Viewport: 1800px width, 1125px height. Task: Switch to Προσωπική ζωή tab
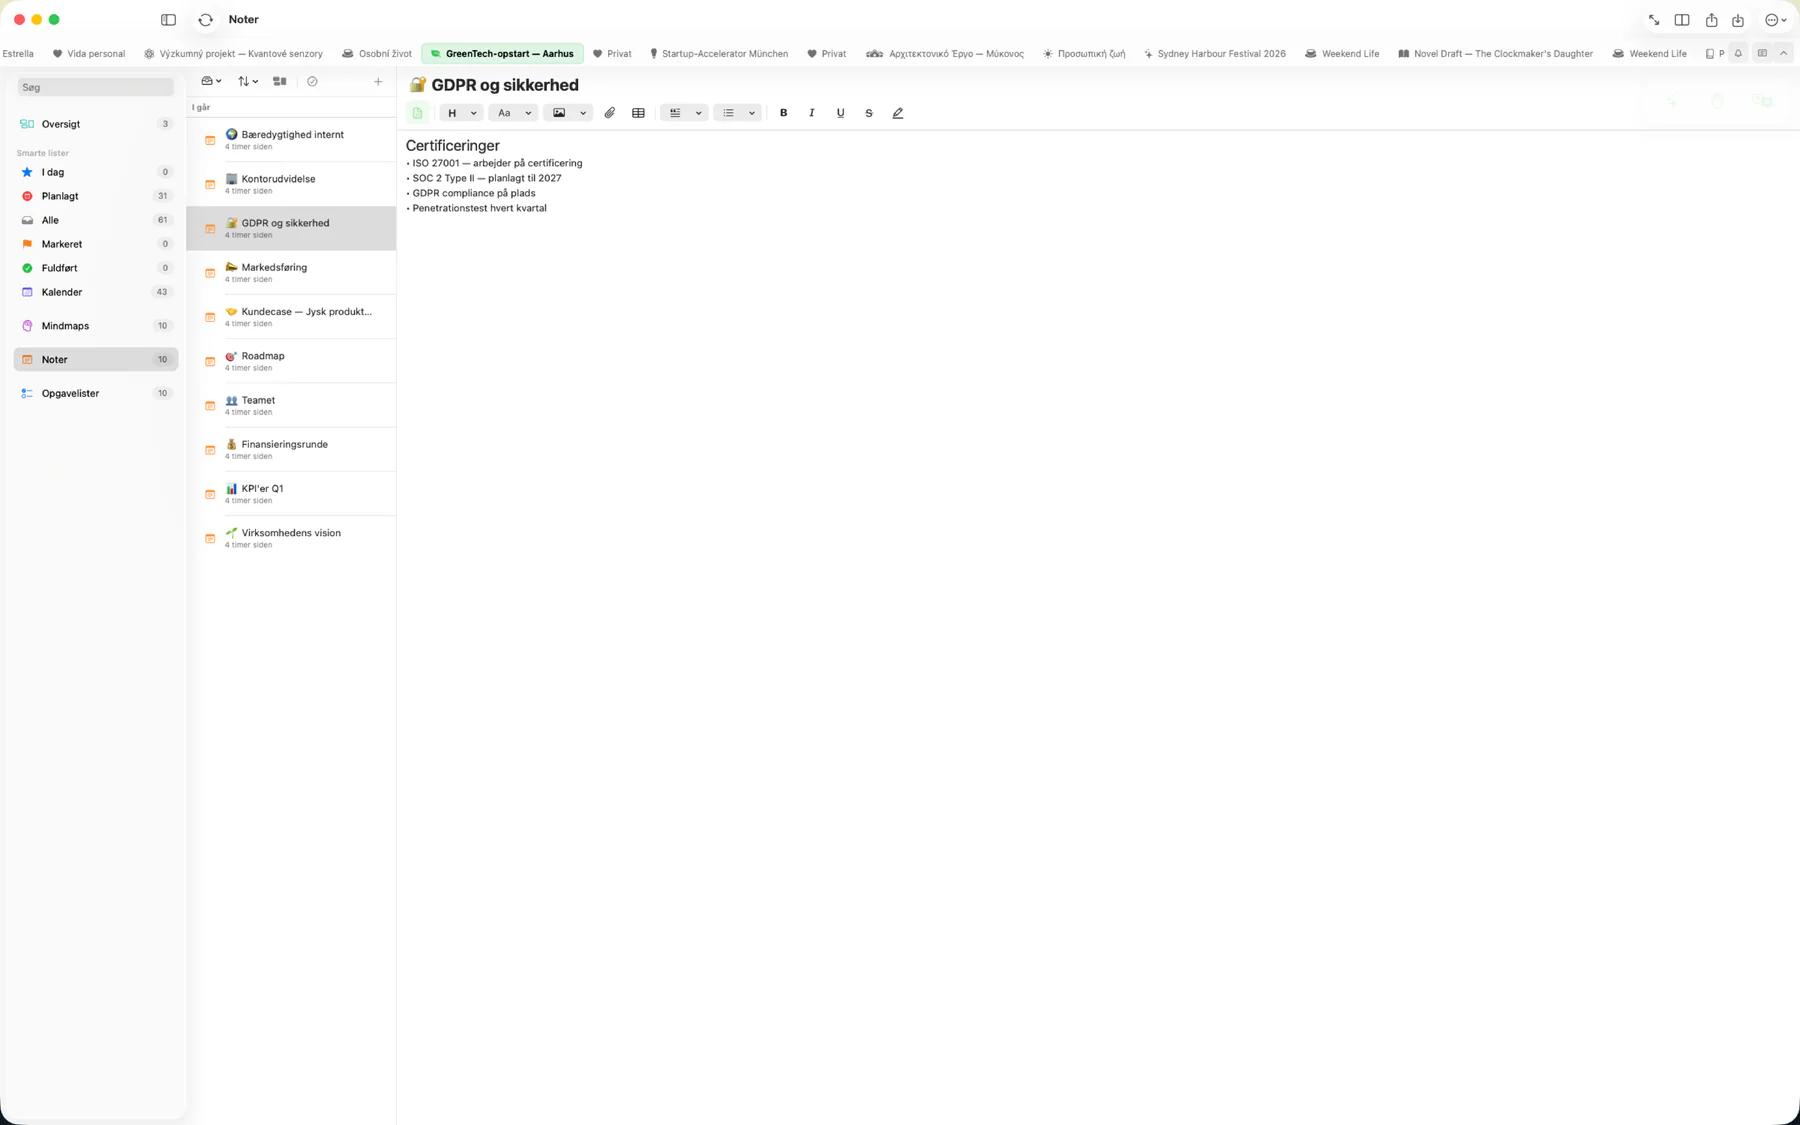point(1084,54)
